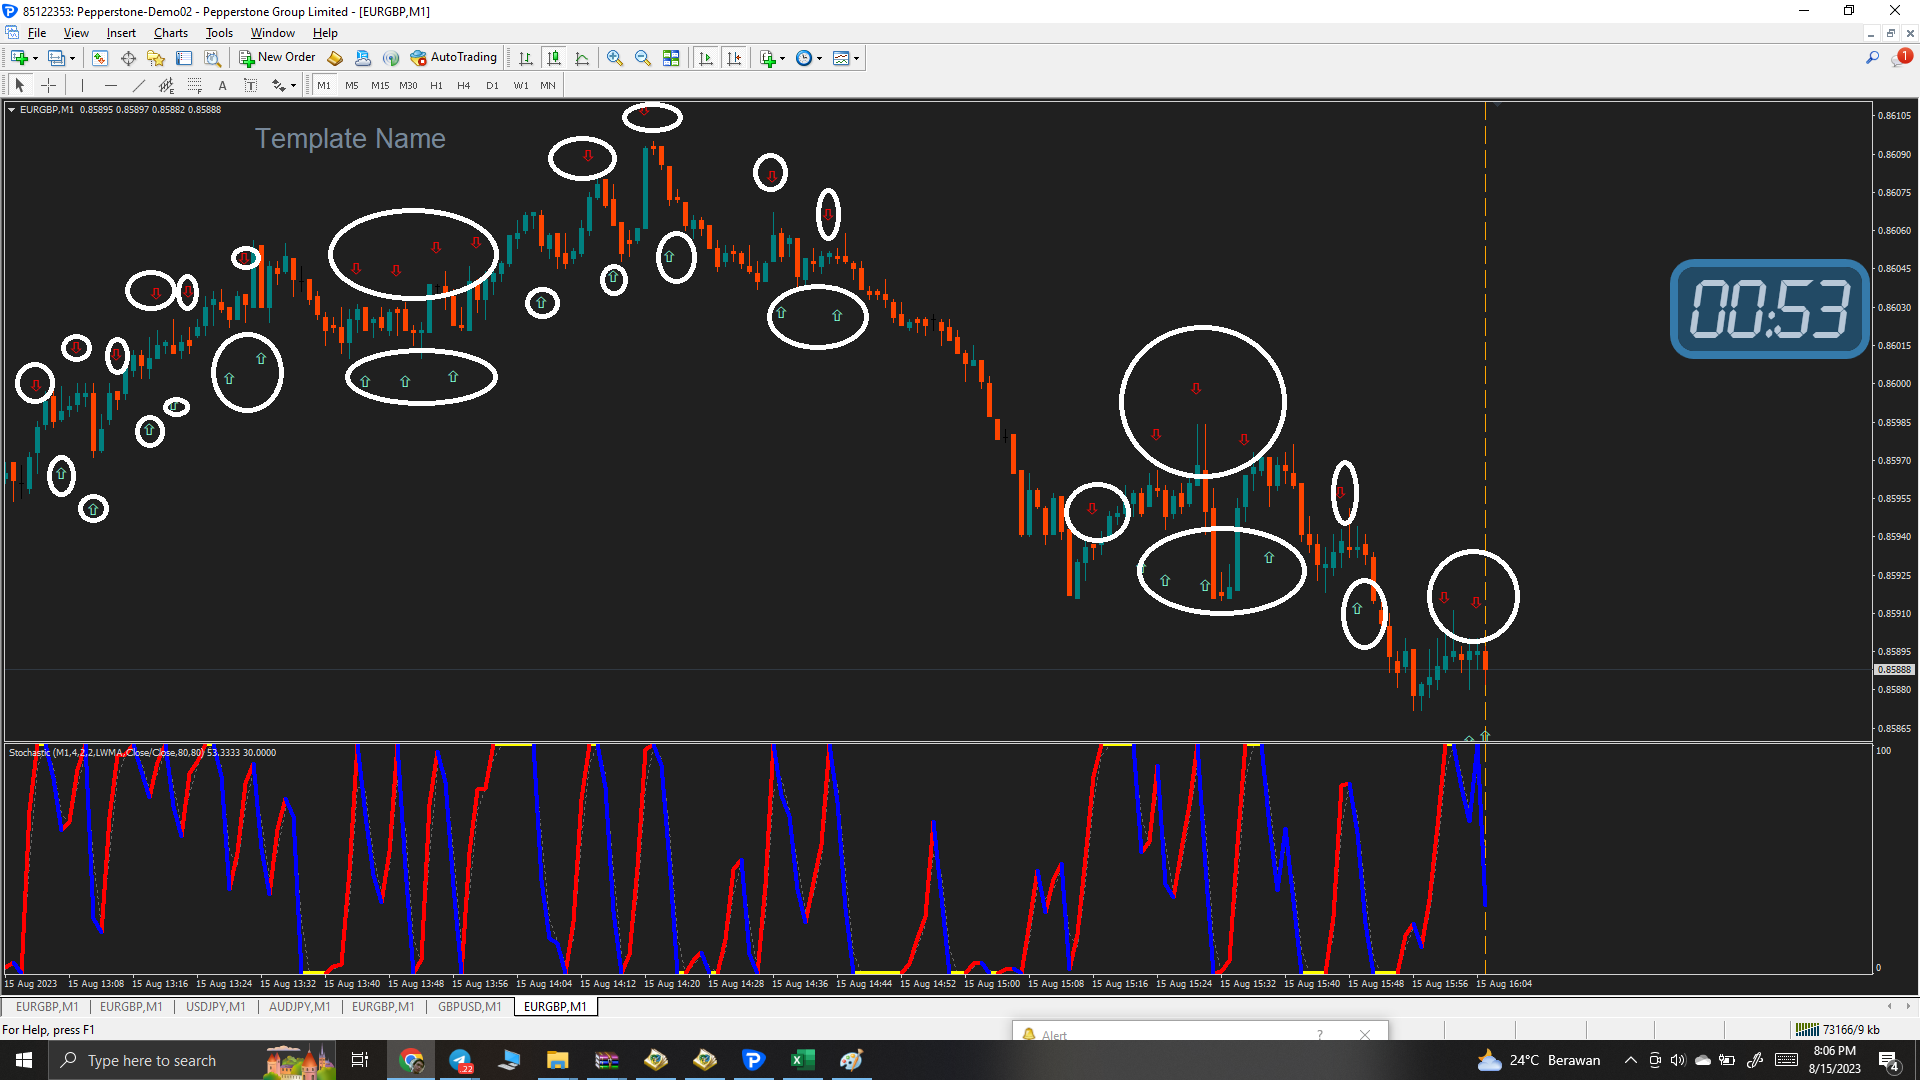Click the Windows search box

tap(152, 1060)
